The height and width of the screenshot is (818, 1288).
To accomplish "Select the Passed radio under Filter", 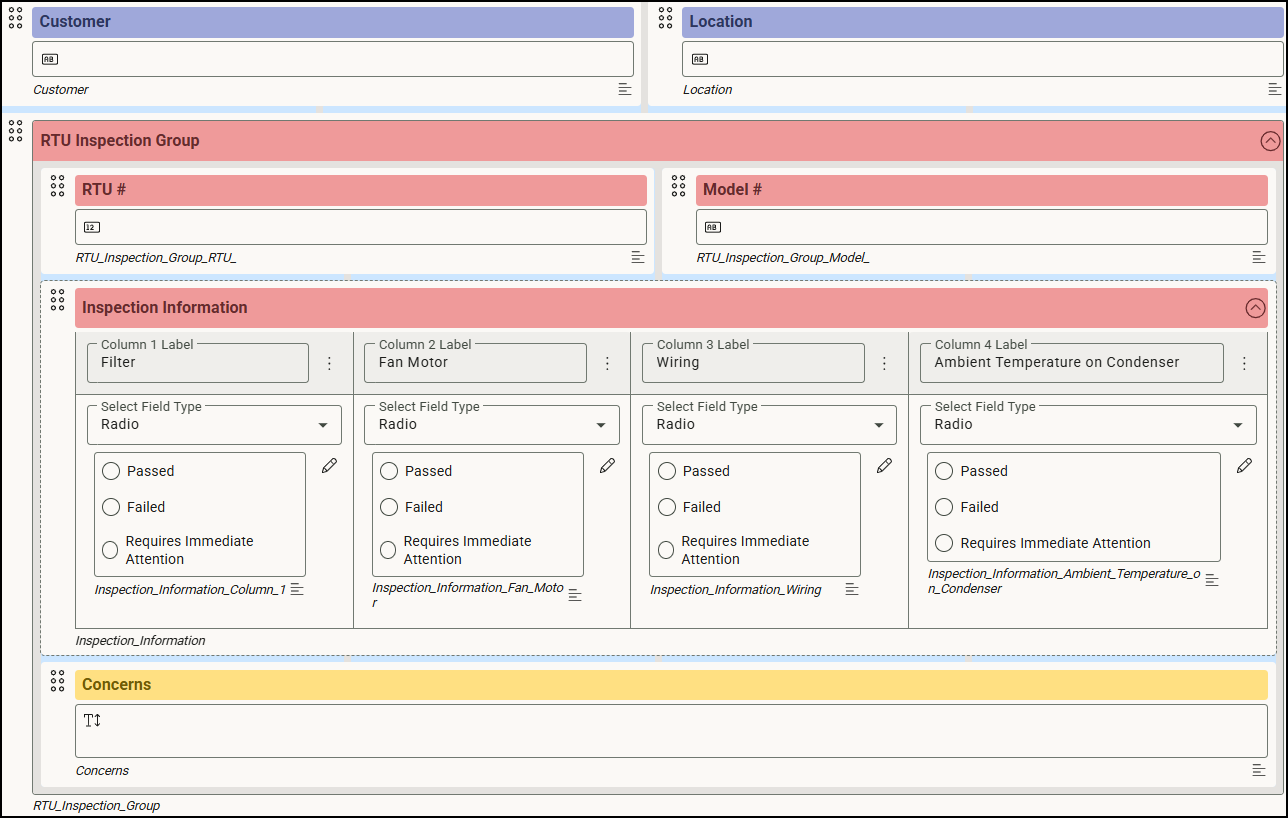I will [111, 471].
